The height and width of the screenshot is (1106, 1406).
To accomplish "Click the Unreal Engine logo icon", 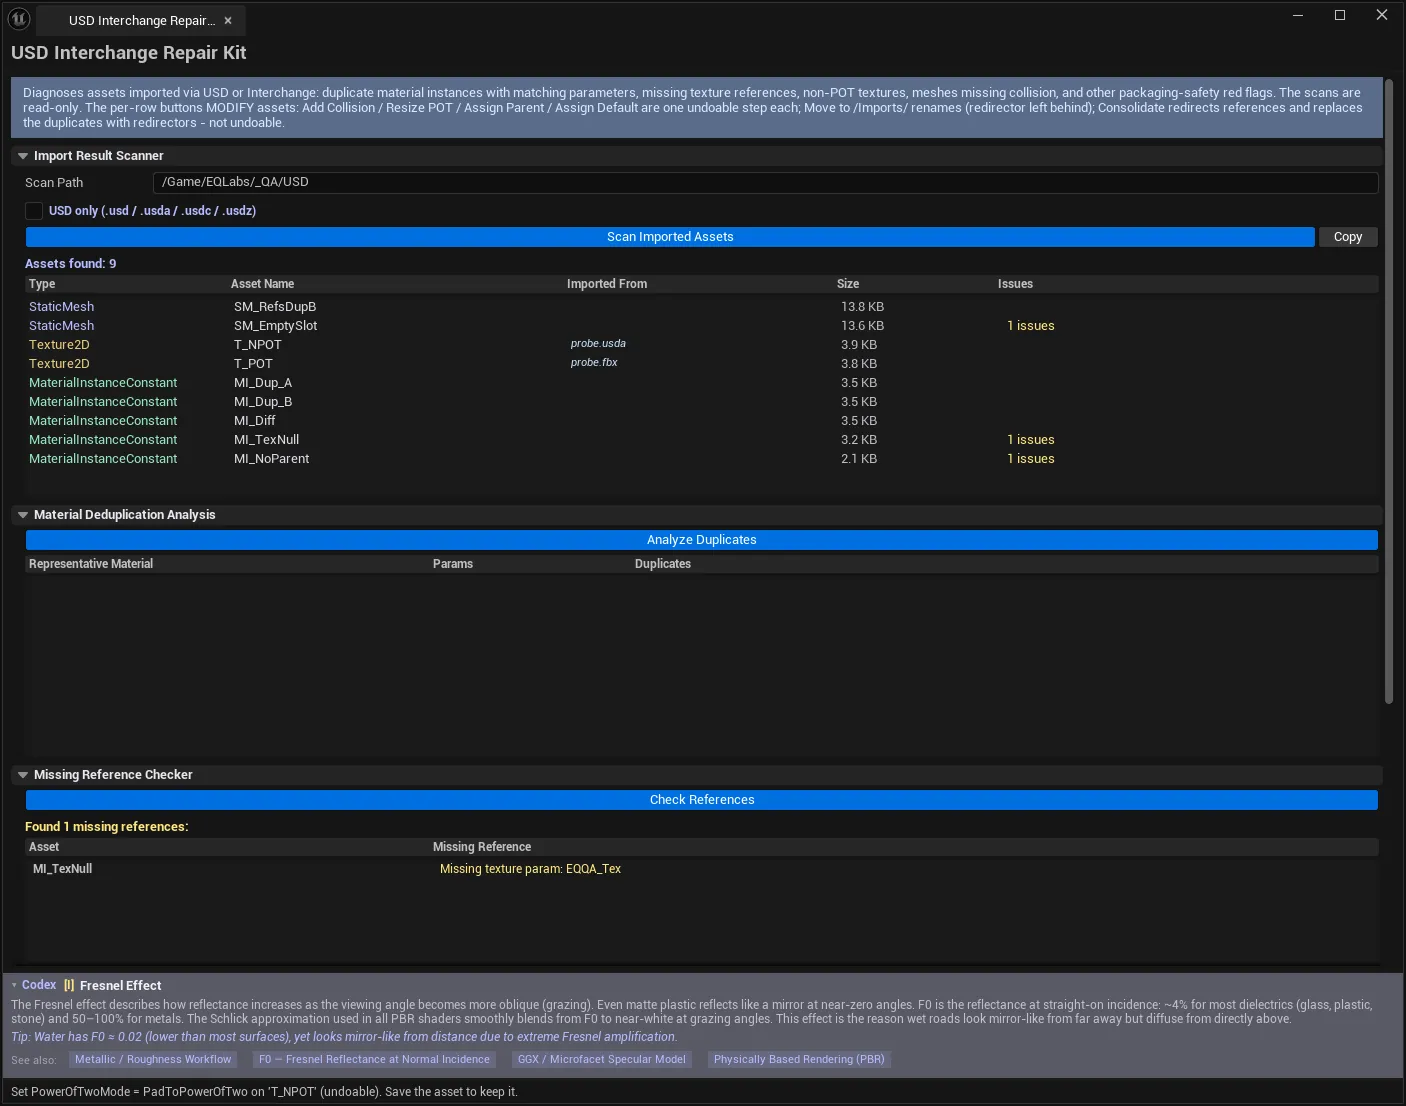I will [x=19, y=19].
